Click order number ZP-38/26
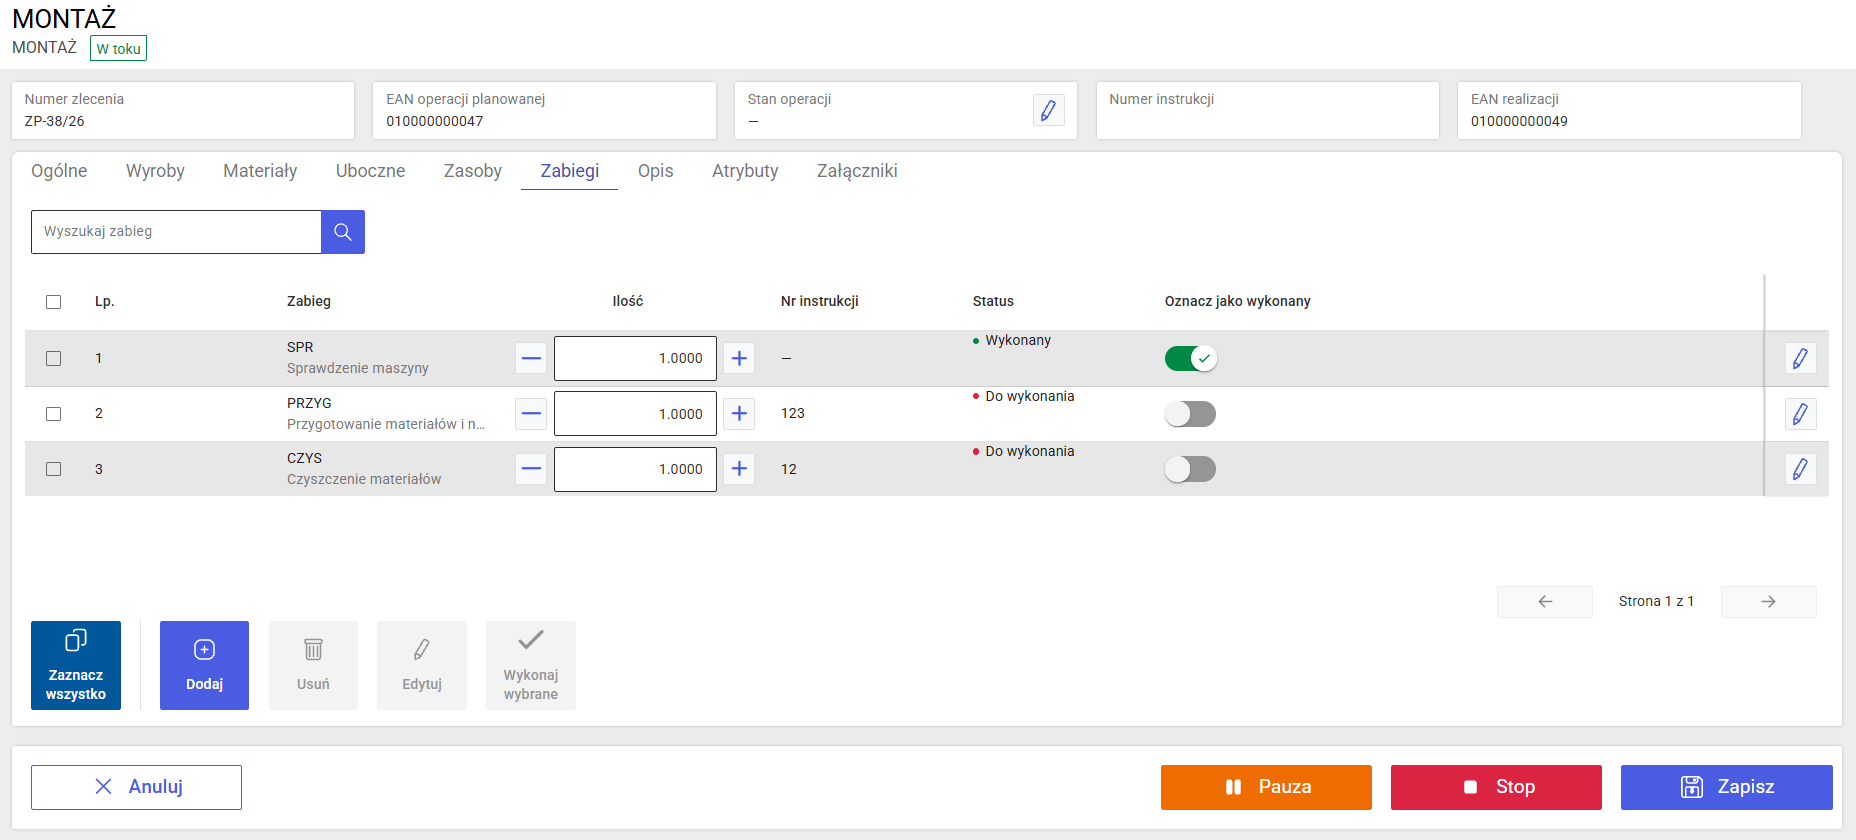This screenshot has width=1856, height=840. (55, 121)
